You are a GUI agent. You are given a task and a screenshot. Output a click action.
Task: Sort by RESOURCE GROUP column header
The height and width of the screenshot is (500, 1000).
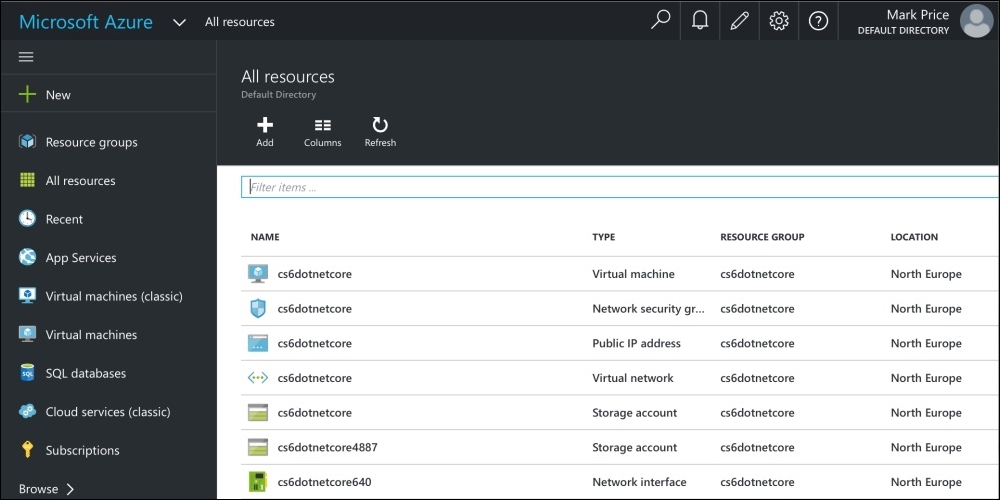tap(762, 237)
